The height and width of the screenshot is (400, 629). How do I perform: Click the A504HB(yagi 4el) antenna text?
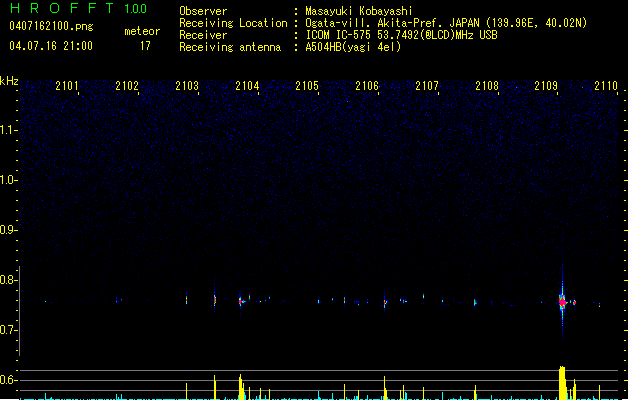tap(353, 47)
